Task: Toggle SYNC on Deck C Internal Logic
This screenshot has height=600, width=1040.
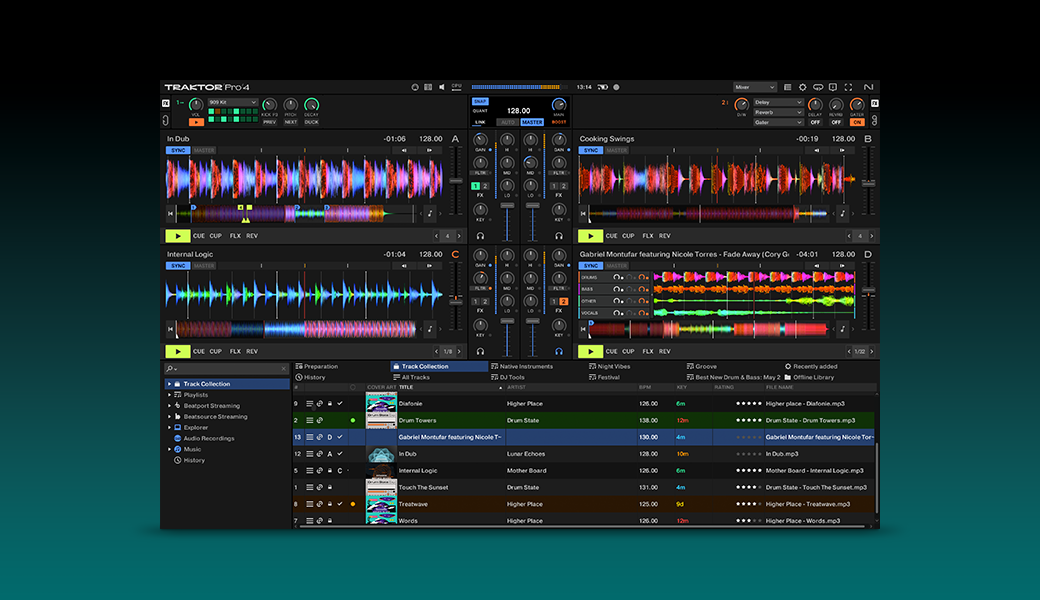Action: click(x=178, y=266)
